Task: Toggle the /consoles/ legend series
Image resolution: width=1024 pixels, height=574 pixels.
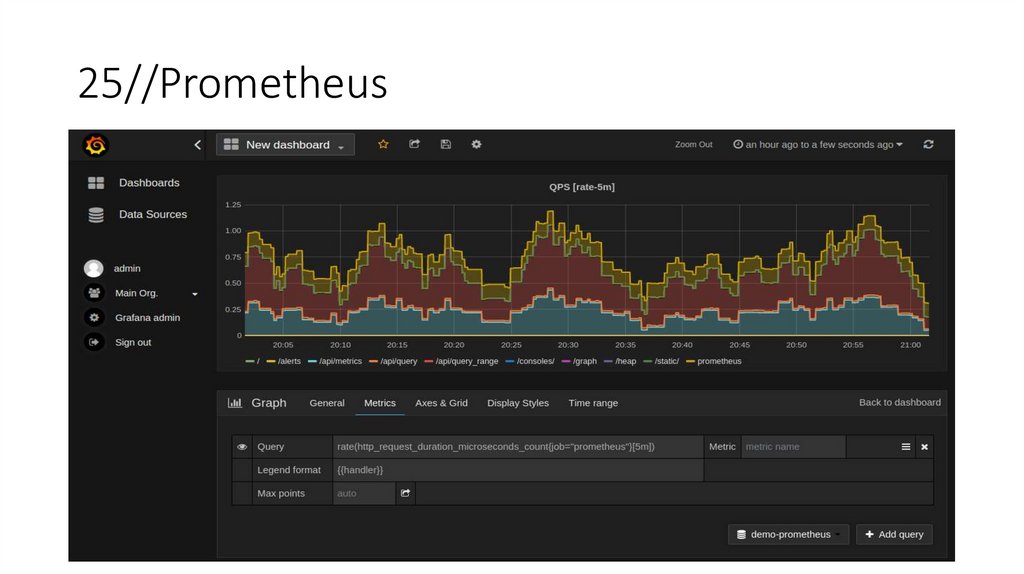Action: pyautogui.click(x=530, y=361)
